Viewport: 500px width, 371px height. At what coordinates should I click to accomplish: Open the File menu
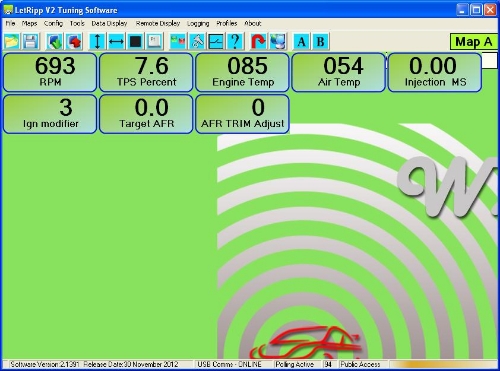pyautogui.click(x=10, y=23)
